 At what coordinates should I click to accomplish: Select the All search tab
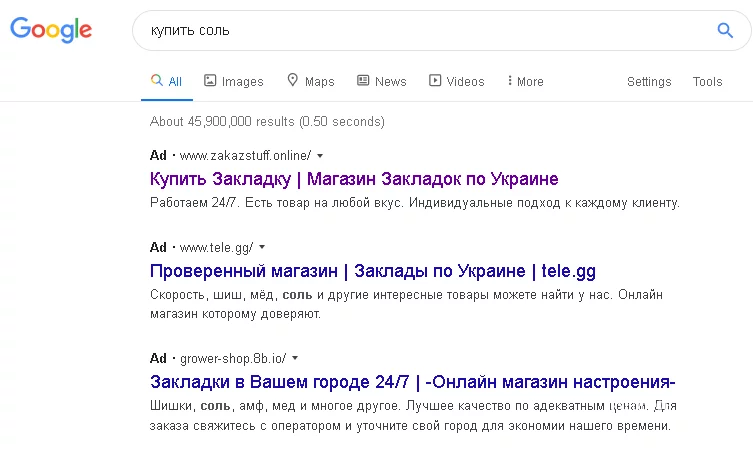166,81
